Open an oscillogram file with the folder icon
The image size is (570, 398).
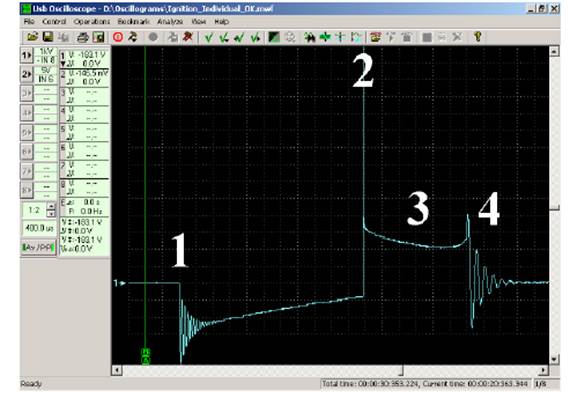point(32,37)
